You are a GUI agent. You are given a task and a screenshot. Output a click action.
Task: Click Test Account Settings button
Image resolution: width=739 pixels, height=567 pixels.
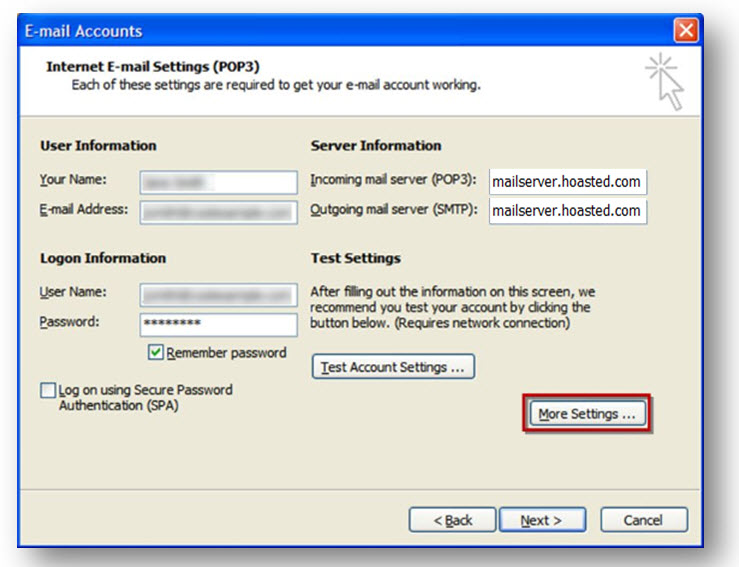click(393, 367)
